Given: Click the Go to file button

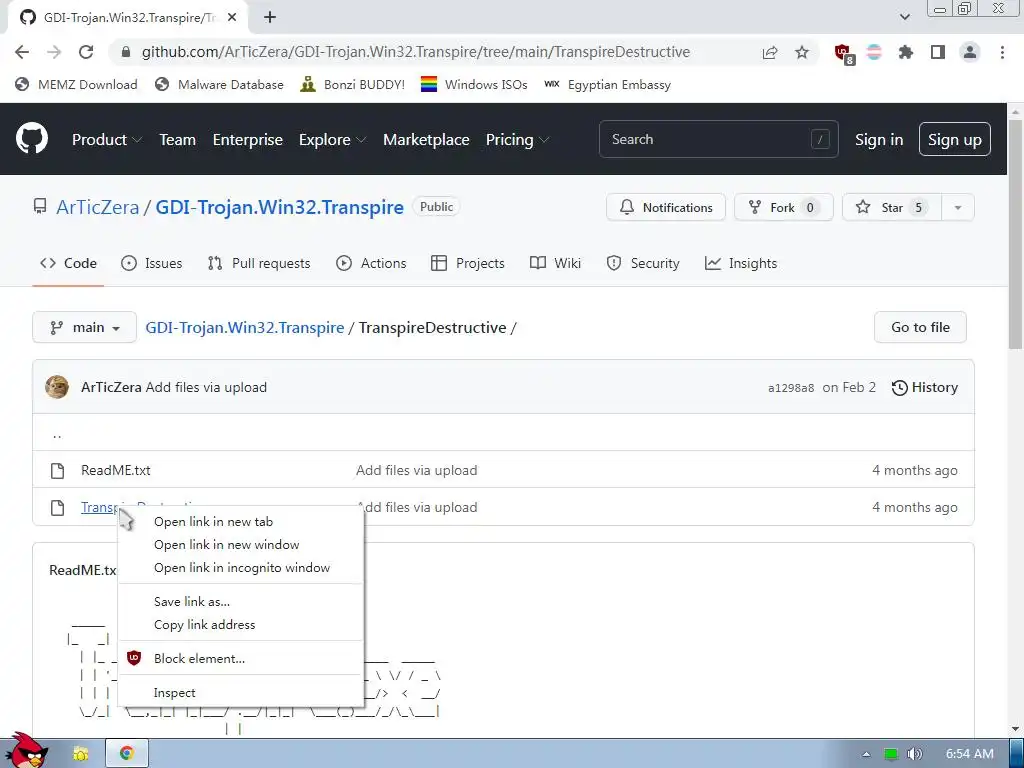Looking at the screenshot, I should click(920, 327).
